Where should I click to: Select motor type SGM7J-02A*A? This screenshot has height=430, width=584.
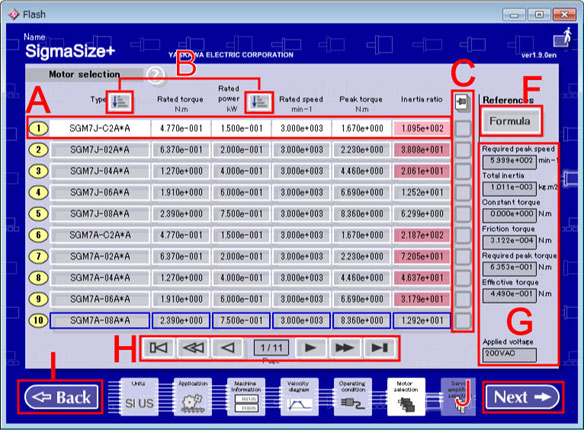pos(100,150)
